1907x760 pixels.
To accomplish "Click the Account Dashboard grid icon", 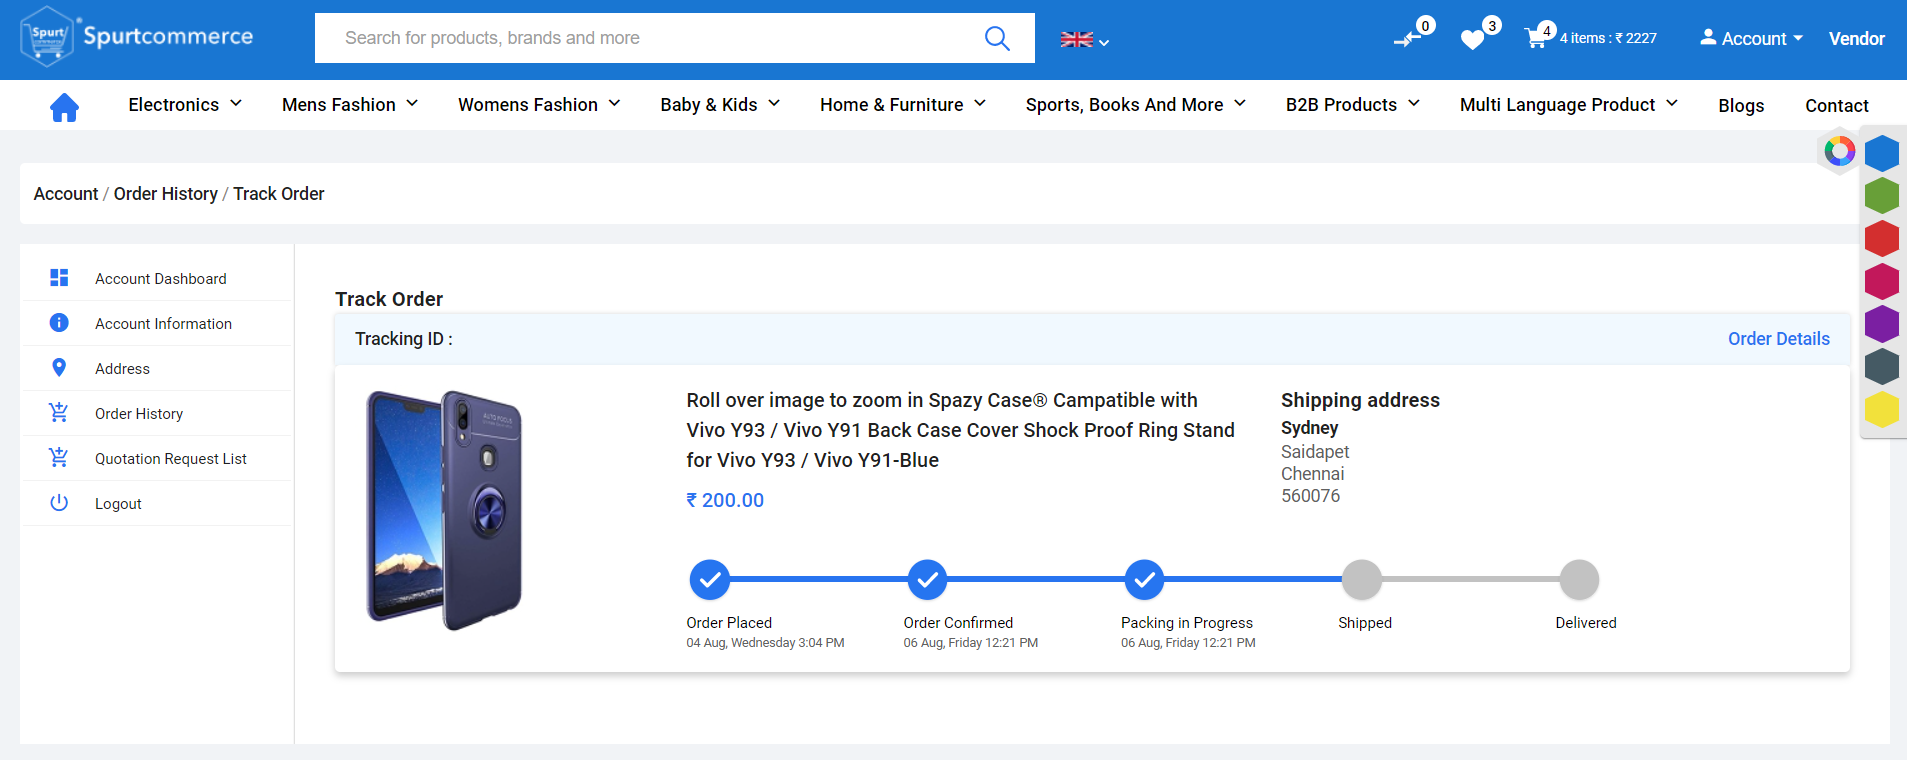I will point(59,278).
